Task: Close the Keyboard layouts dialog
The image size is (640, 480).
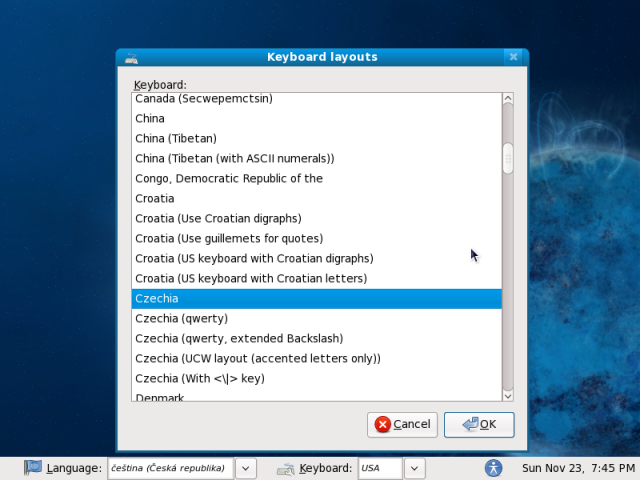Action: (513, 57)
